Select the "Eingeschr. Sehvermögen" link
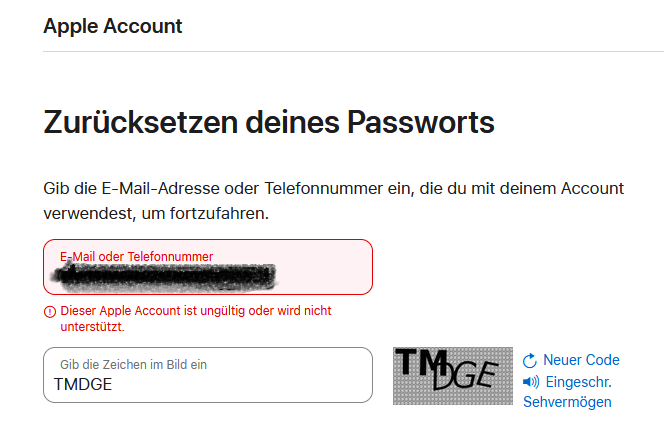 (x=577, y=381)
